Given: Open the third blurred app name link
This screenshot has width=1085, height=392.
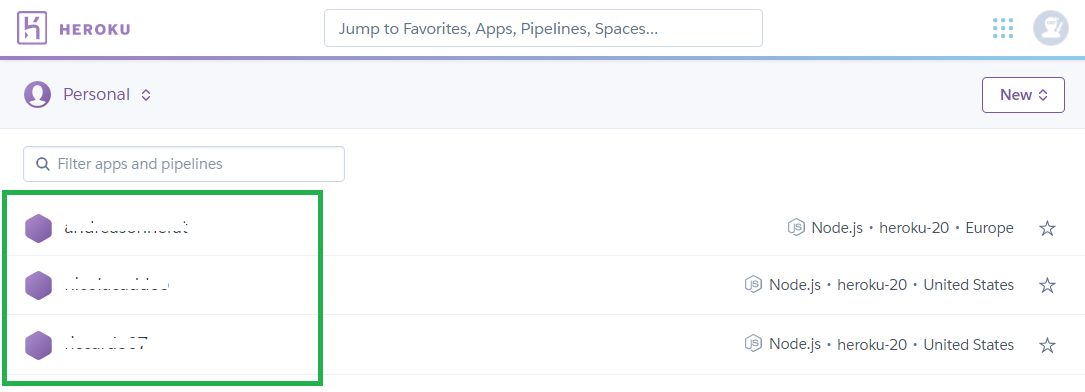Looking at the screenshot, I should click(106, 344).
